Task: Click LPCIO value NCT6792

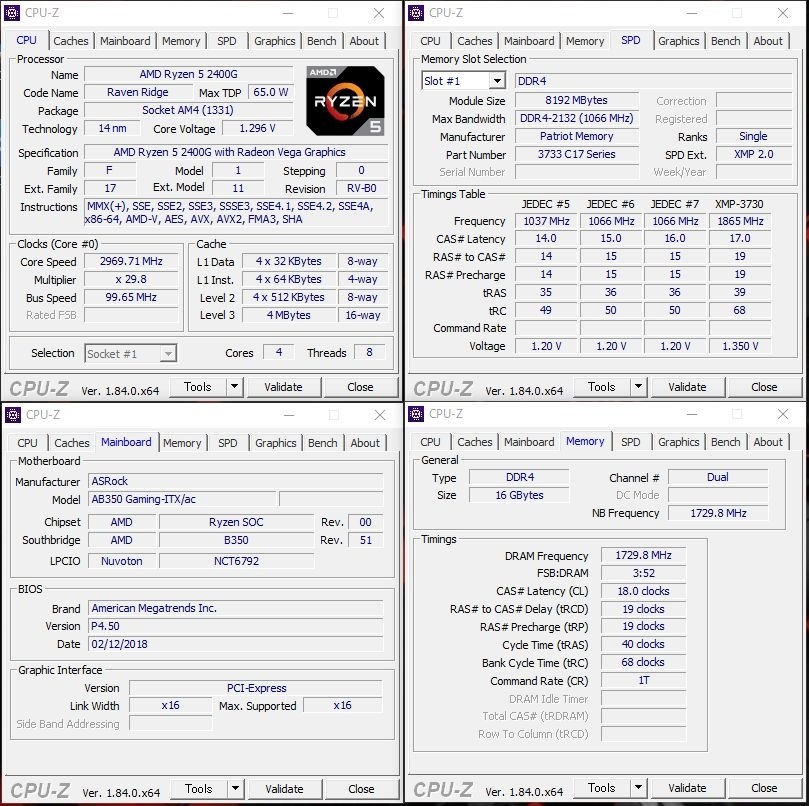Action: pos(236,561)
